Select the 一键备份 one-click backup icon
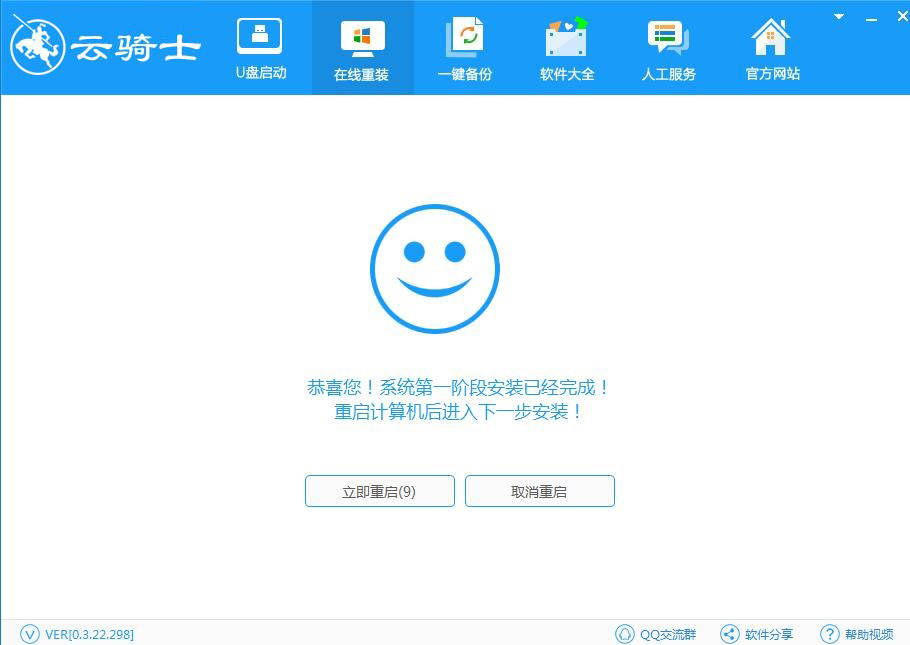This screenshot has width=910, height=645. [x=464, y=47]
